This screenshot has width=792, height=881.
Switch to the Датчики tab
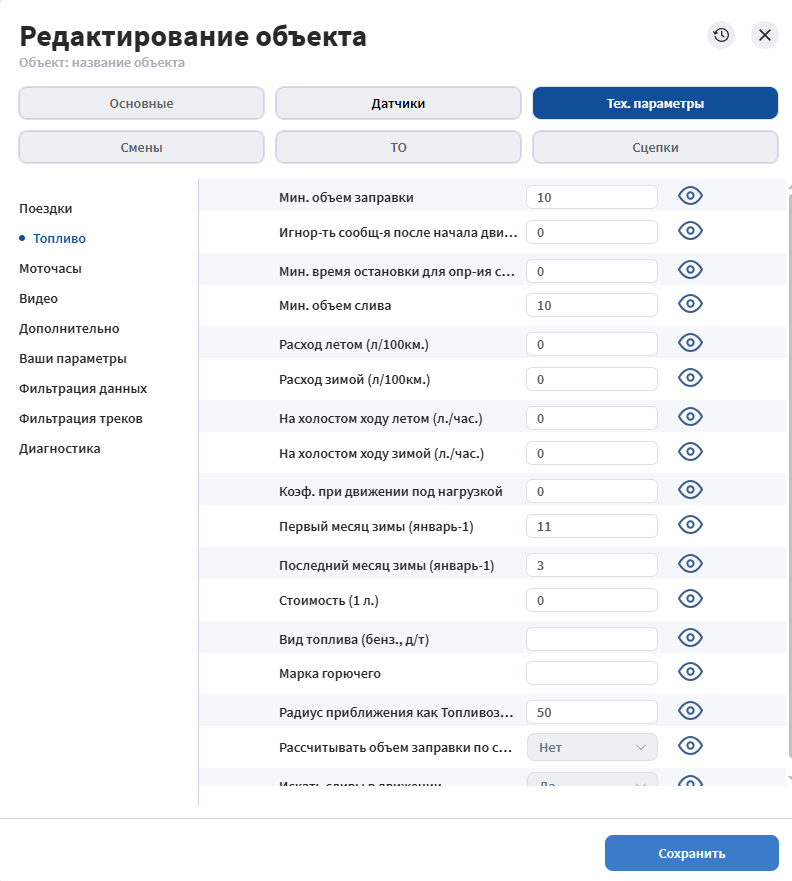(x=398, y=103)
